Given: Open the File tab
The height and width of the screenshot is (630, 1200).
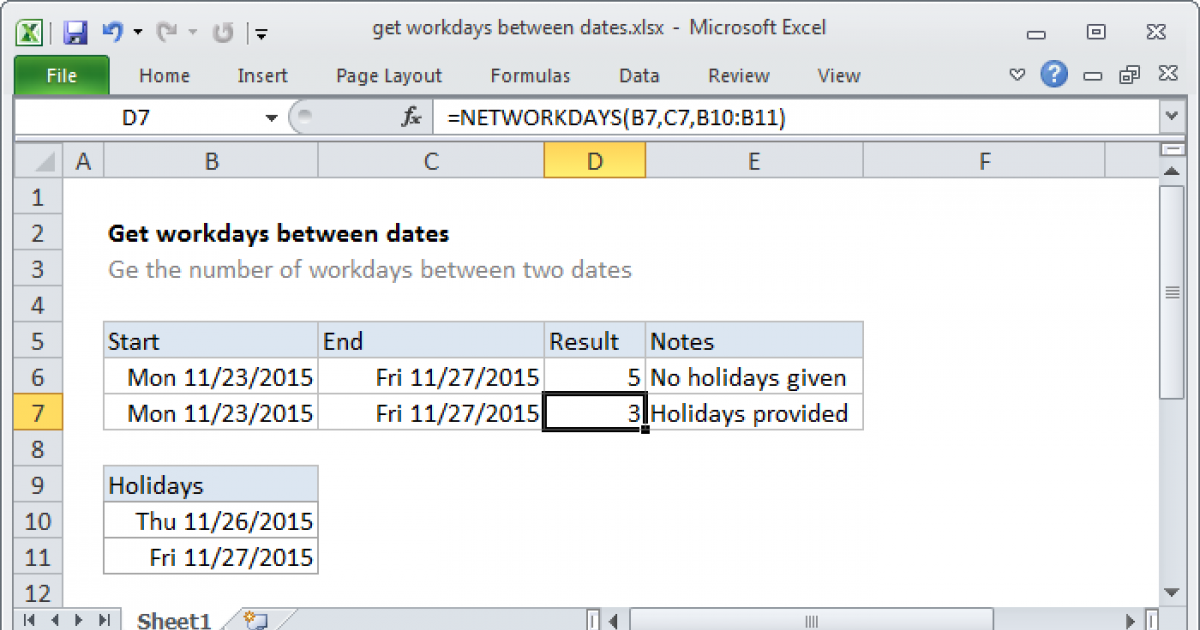Looking at the screenshot, I should (61, 75).
